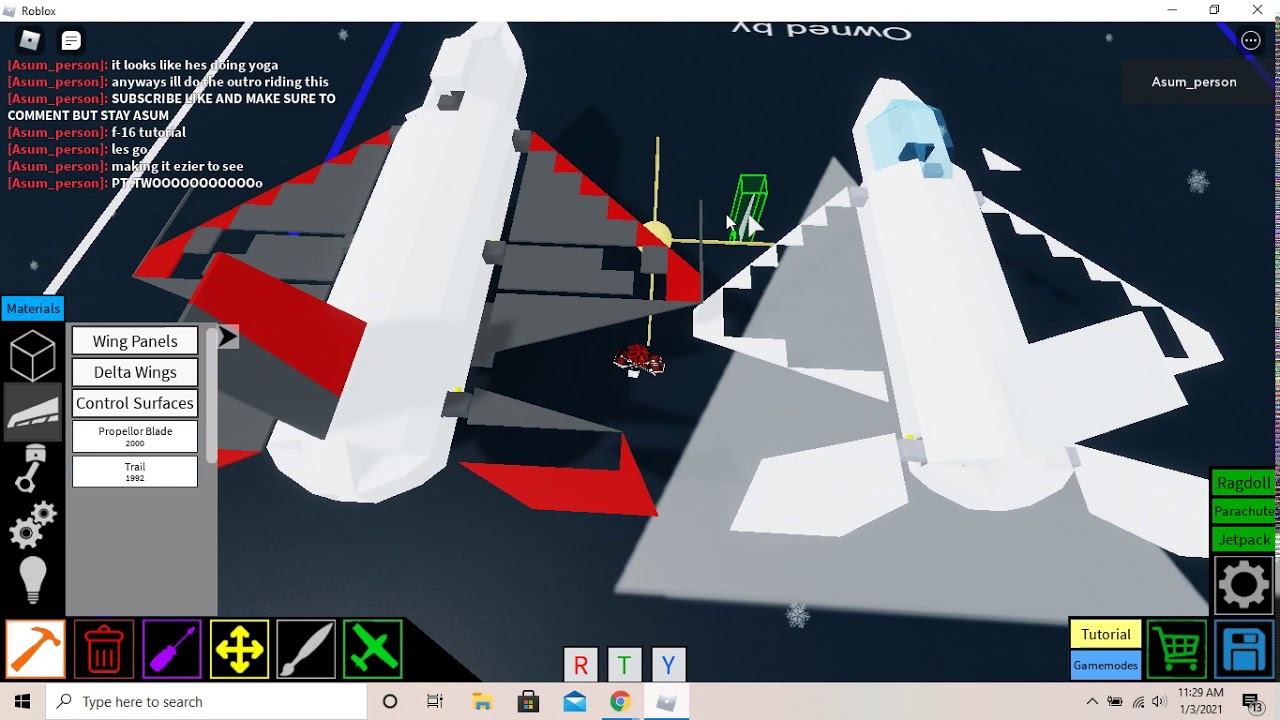Screen dimensions: 1280x720
Task: Select the Asum_person player entry
Action: (x=1194, y=82)
